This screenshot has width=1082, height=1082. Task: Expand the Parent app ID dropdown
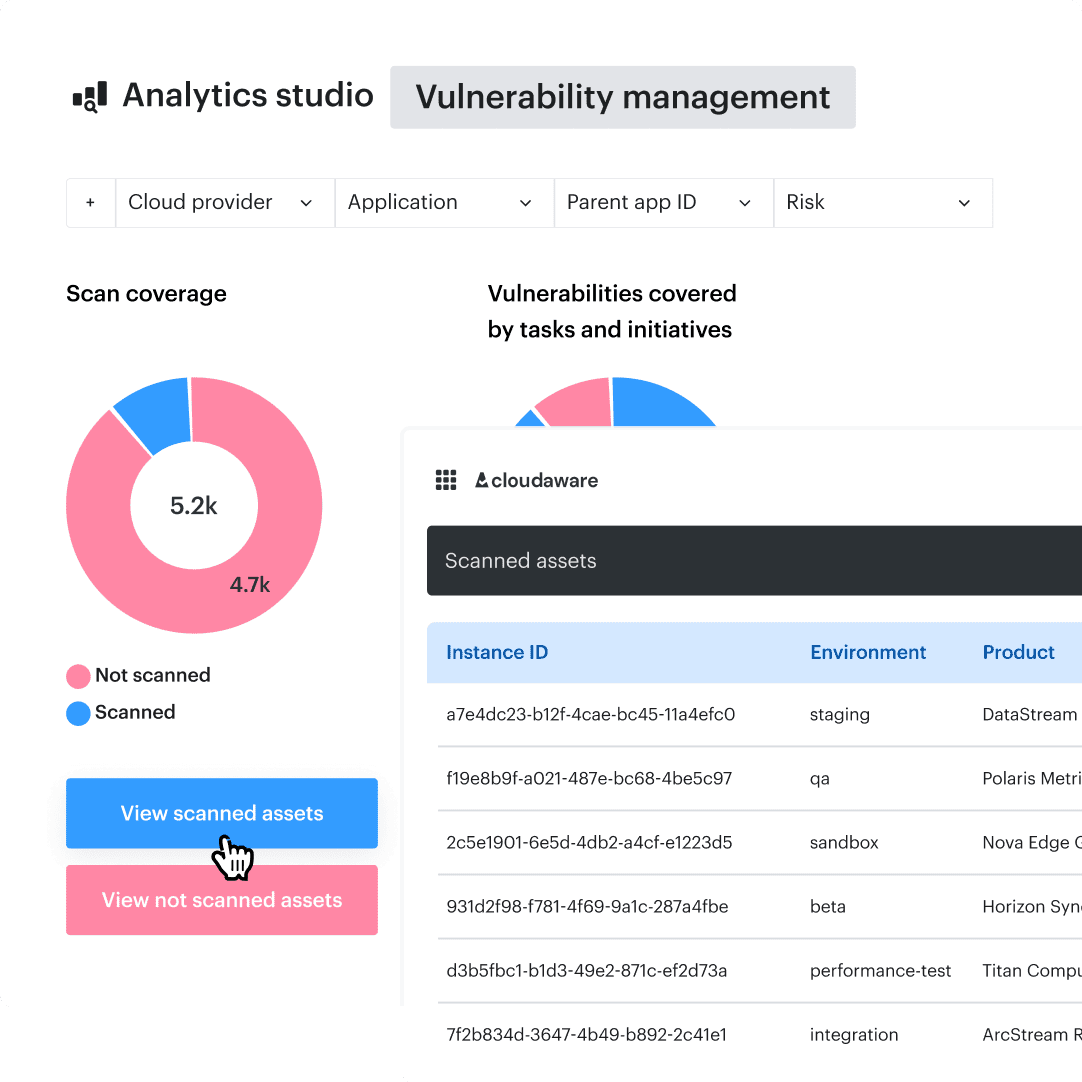(664, 203)
